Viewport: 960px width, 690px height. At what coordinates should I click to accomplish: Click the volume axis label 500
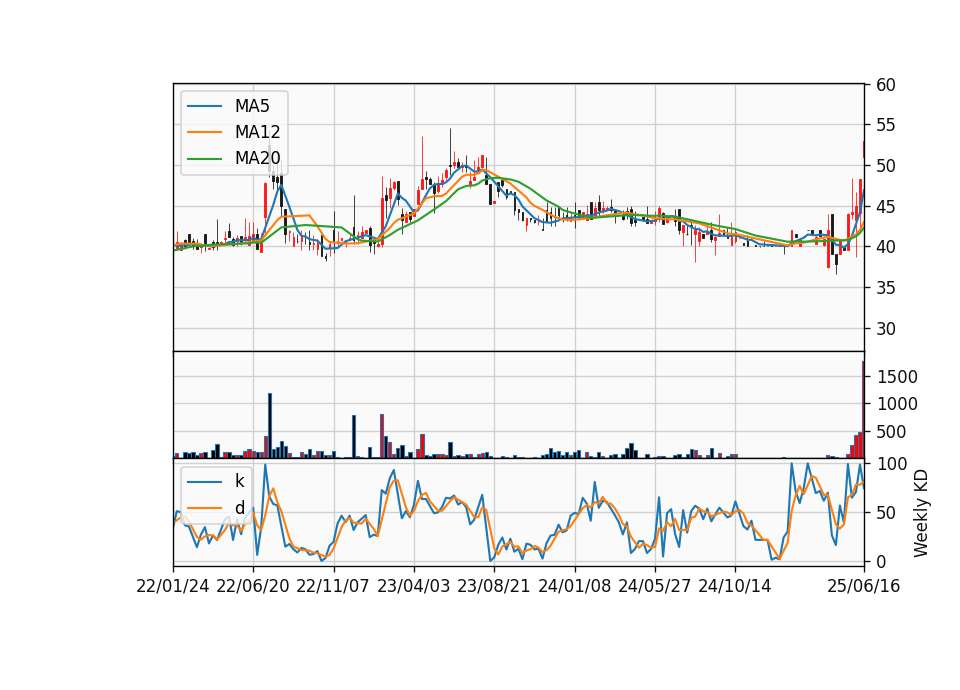(x=891, y=432)
